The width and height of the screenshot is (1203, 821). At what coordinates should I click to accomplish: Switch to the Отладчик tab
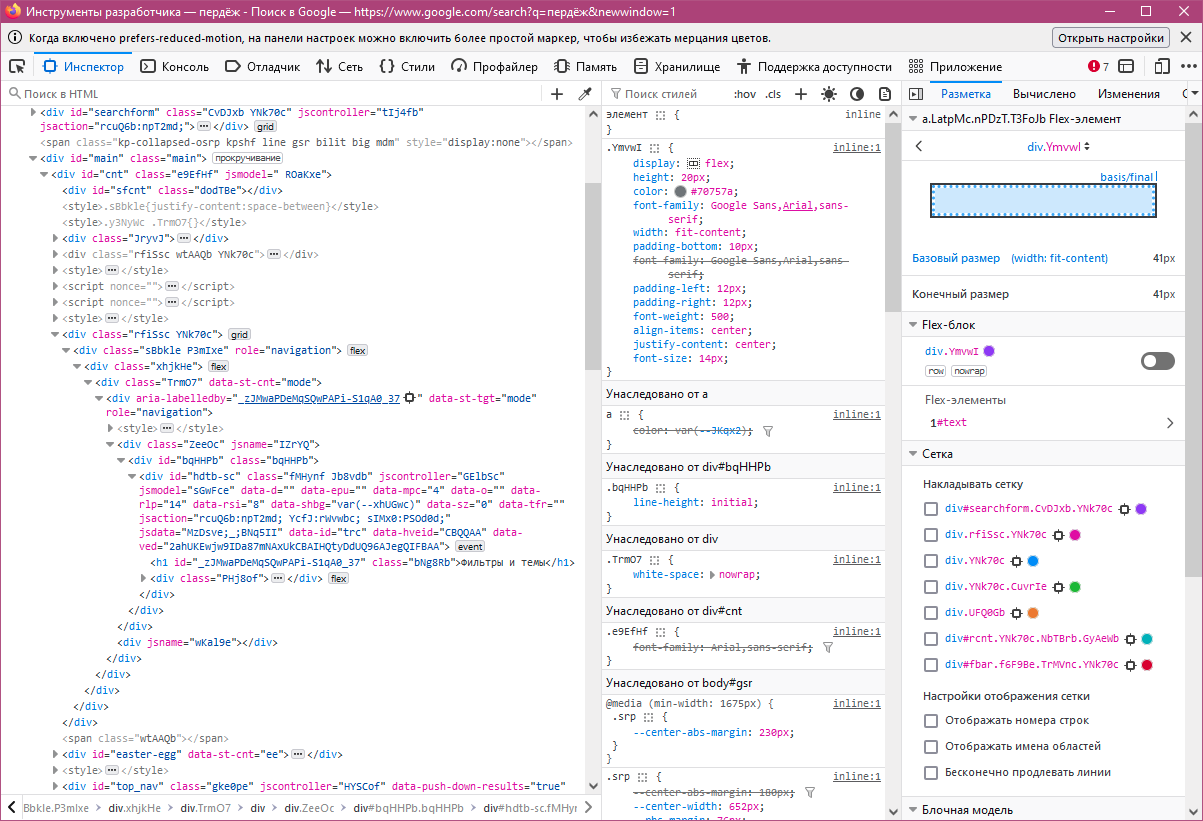(263, 67)
